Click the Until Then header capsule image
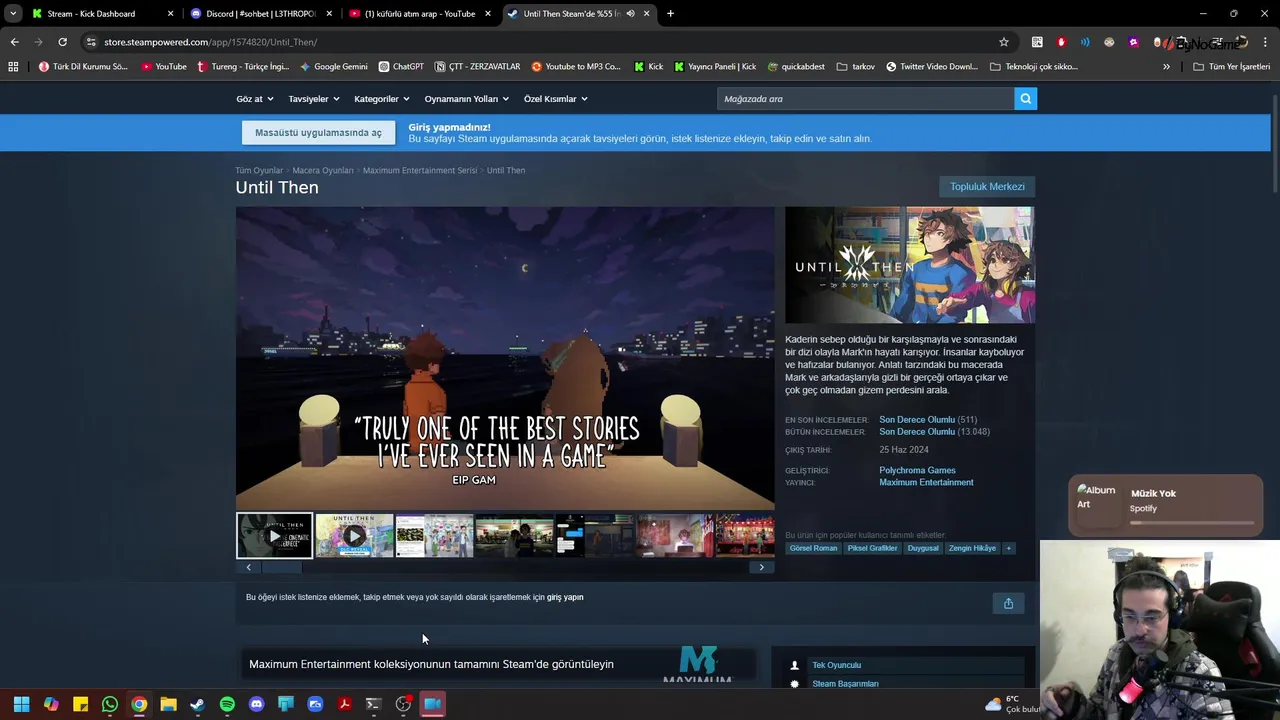This screenshot has height=720, width=1280. (x=909, y=265)
